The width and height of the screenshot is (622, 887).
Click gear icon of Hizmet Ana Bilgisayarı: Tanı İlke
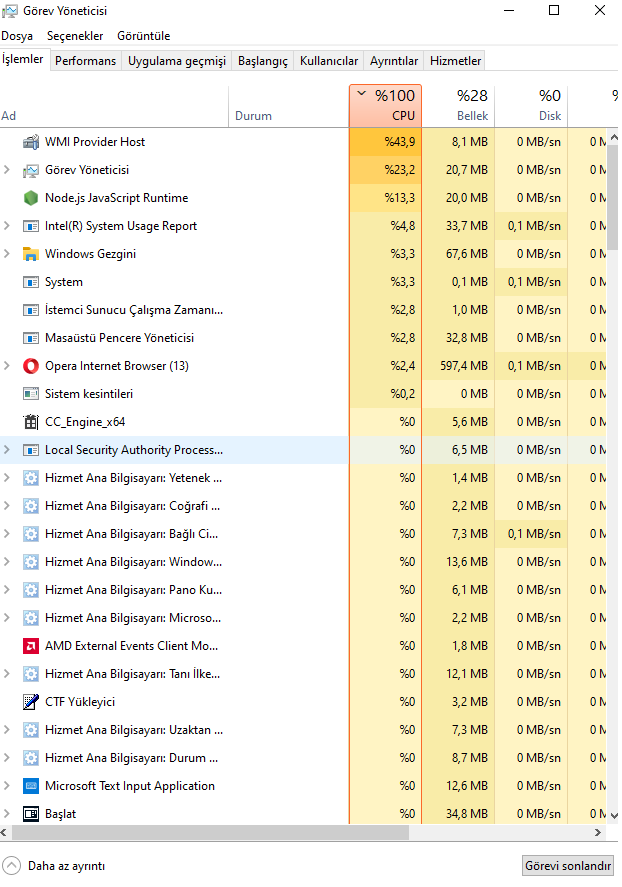31,674
